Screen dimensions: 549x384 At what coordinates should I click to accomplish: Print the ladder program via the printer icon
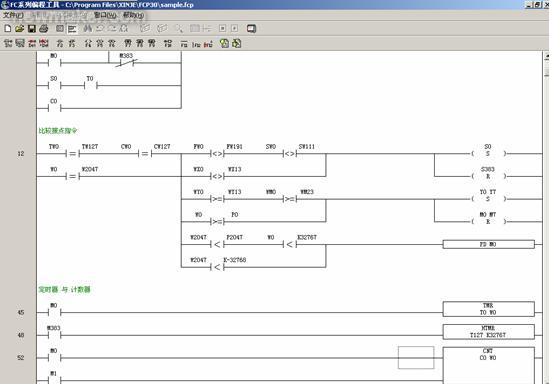point(44,29)
